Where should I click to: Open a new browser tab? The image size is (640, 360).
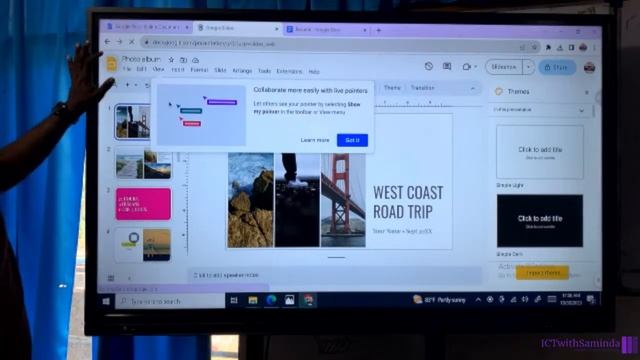click(379, 30)
